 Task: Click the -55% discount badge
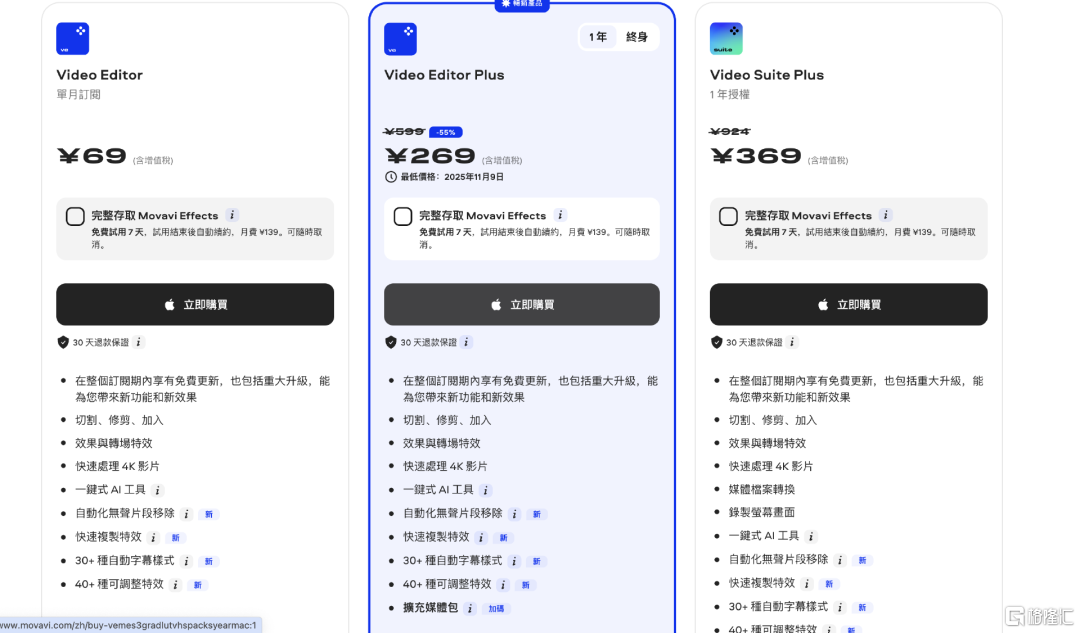445,132
